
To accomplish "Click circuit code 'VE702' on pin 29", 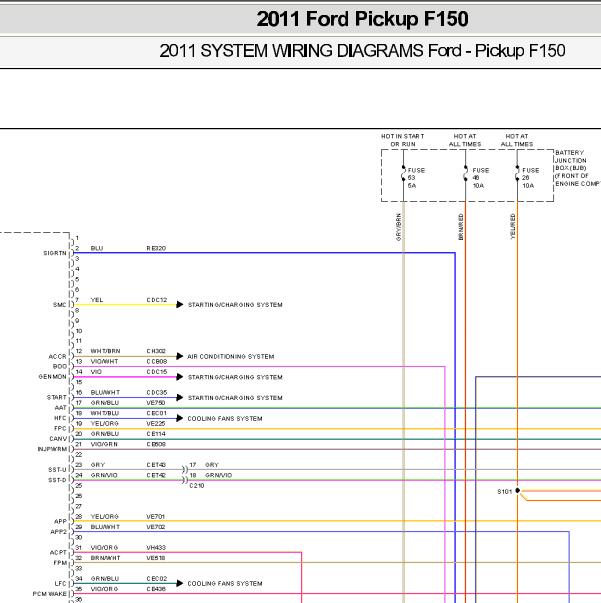I will tap(156, 527).
